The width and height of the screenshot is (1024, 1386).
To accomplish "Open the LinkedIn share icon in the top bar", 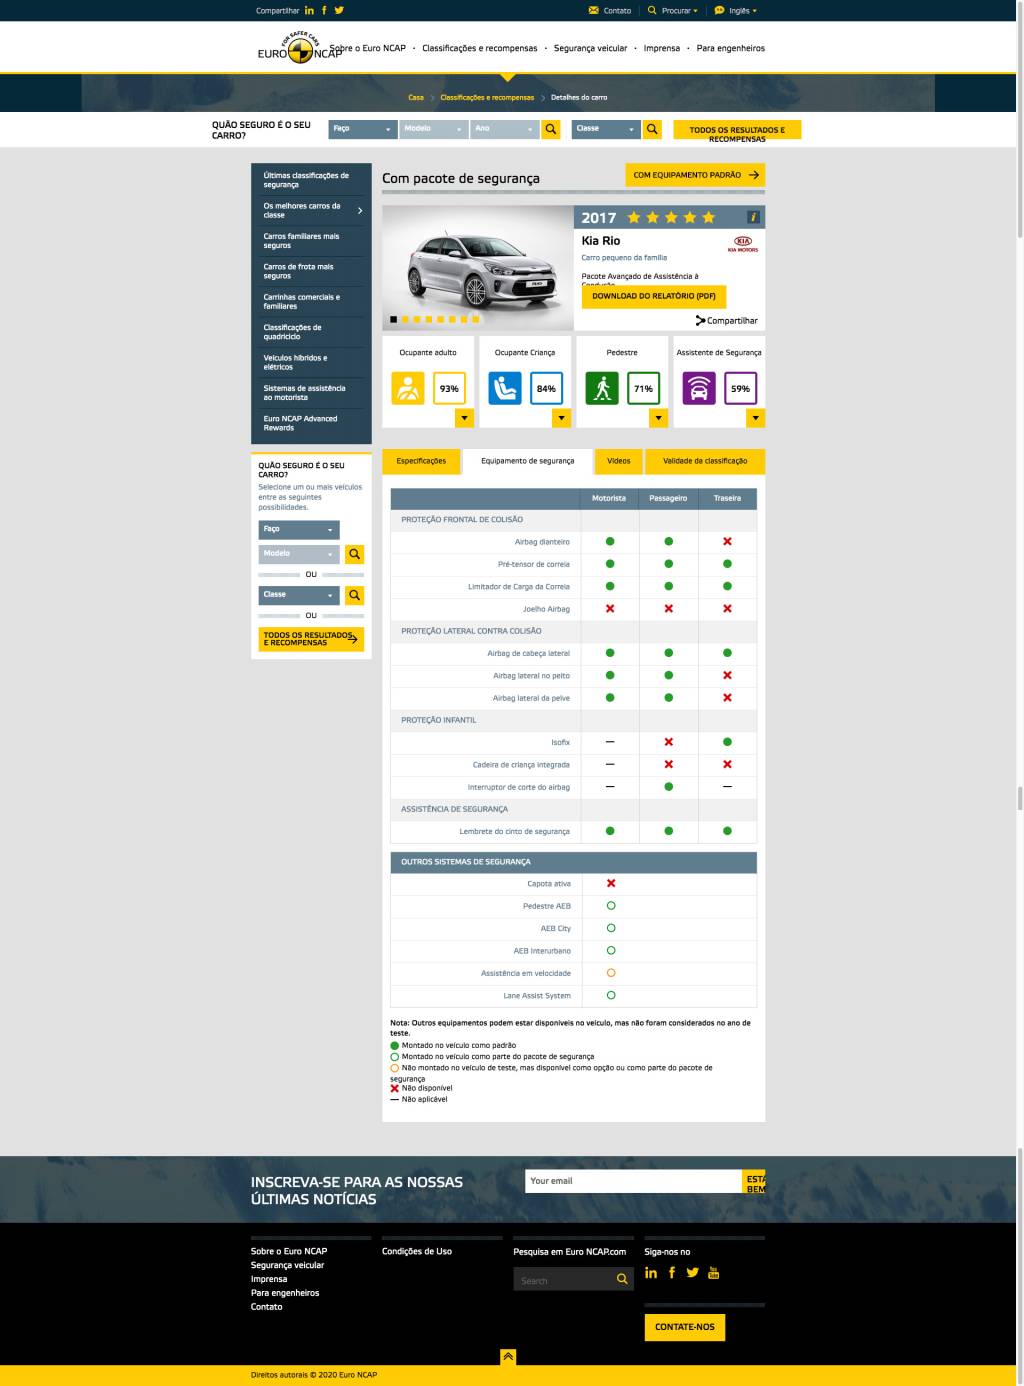I will click(309, 11).
